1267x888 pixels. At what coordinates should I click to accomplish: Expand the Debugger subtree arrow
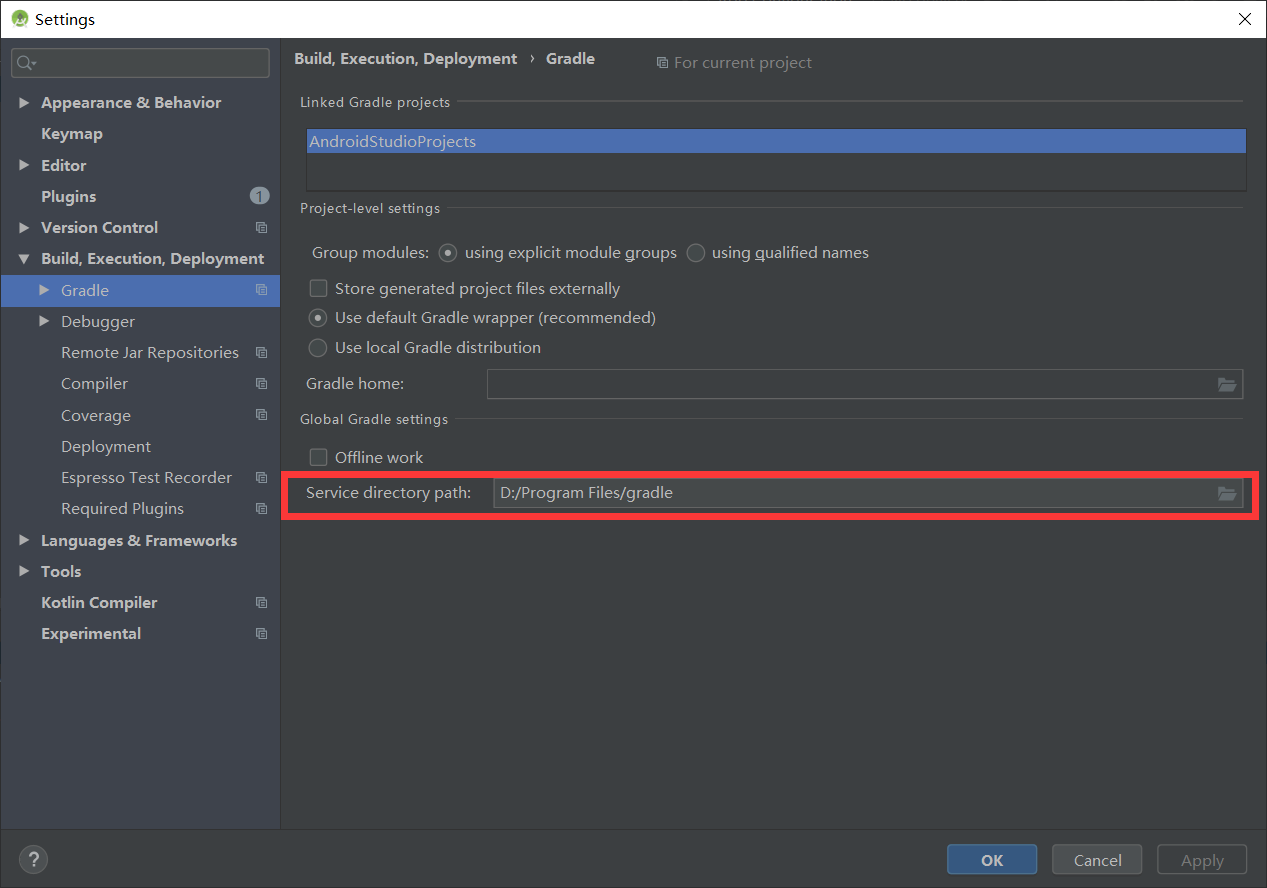point(44,321)
